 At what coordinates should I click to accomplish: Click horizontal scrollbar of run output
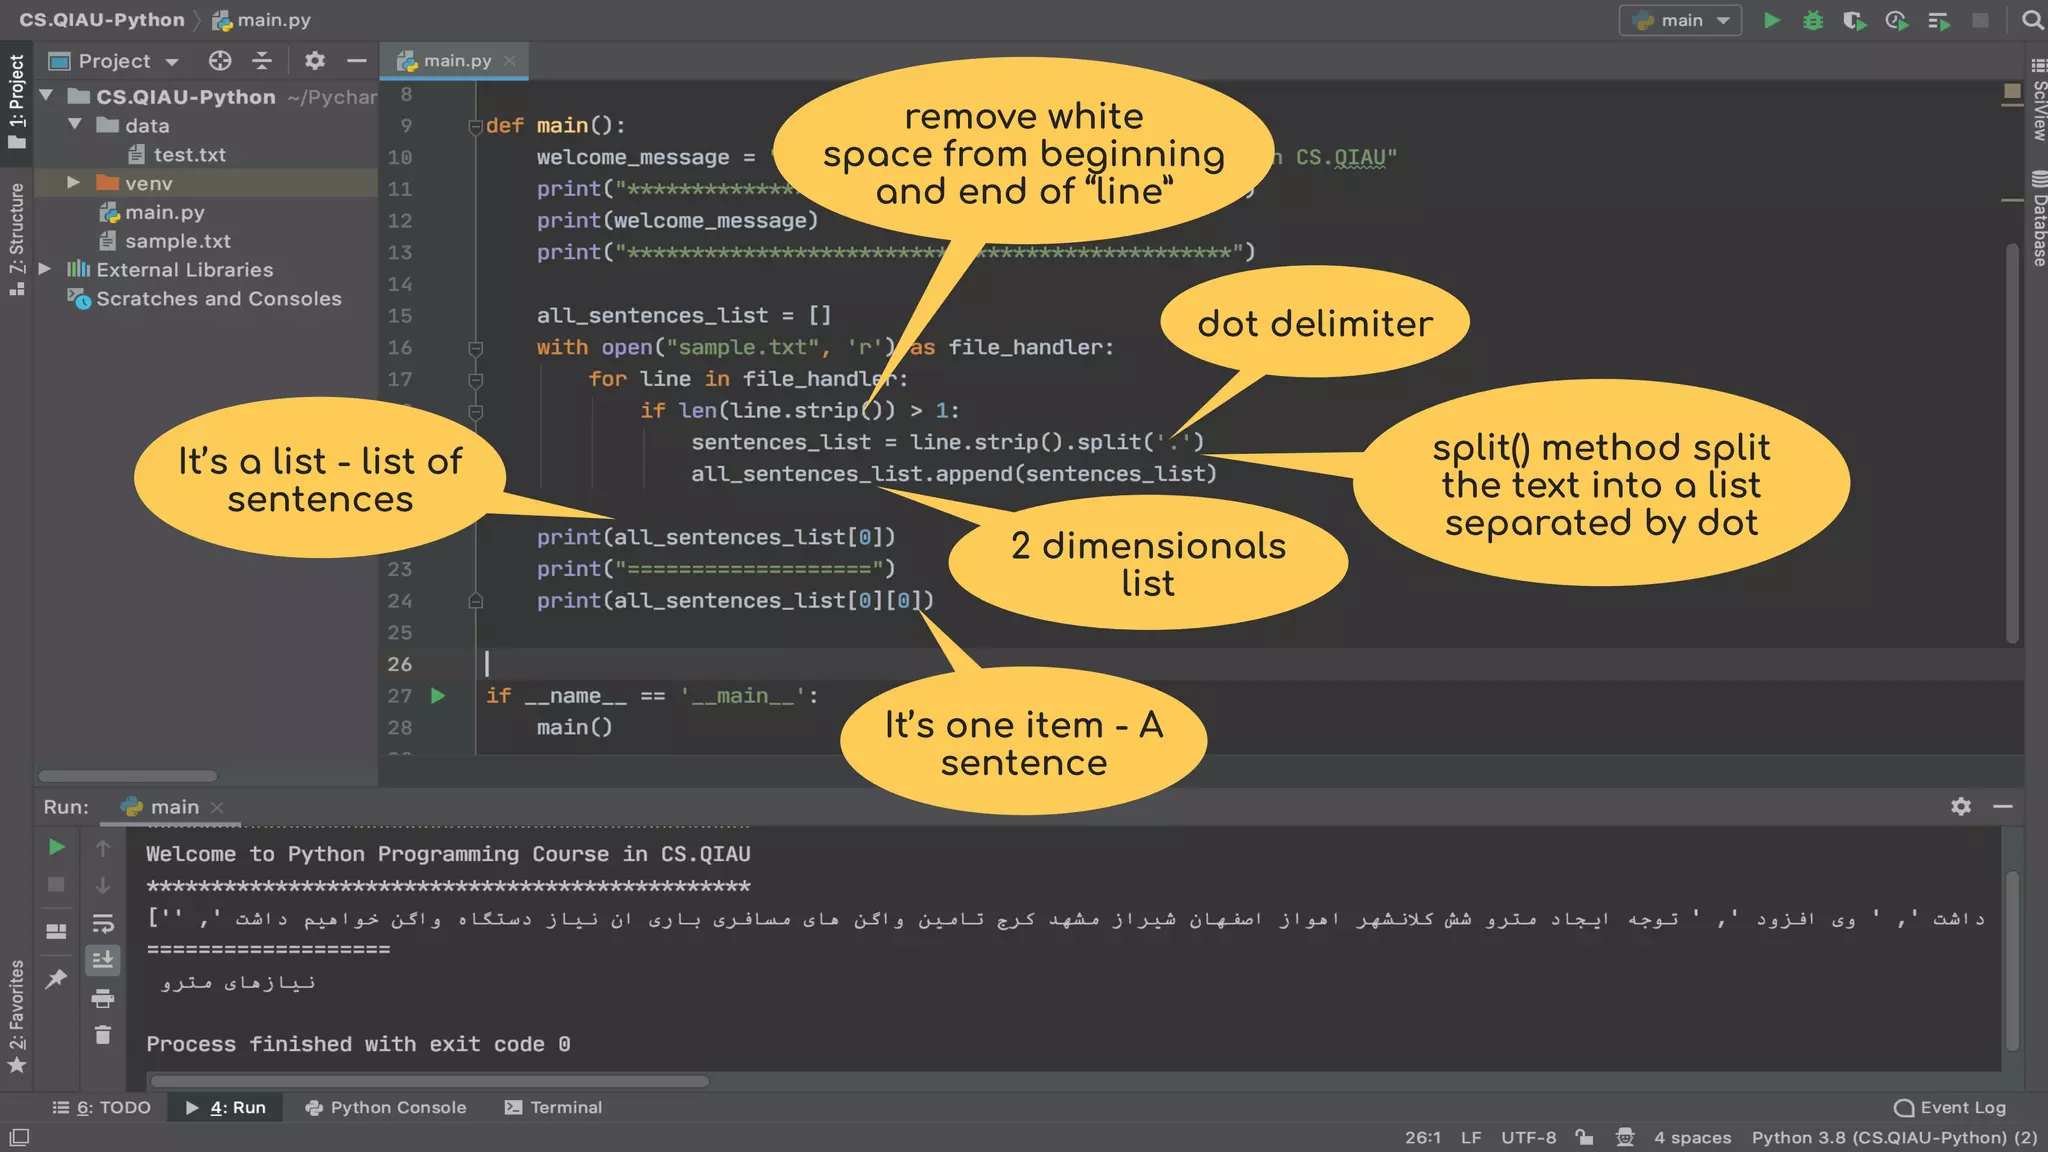point(430,1081)
